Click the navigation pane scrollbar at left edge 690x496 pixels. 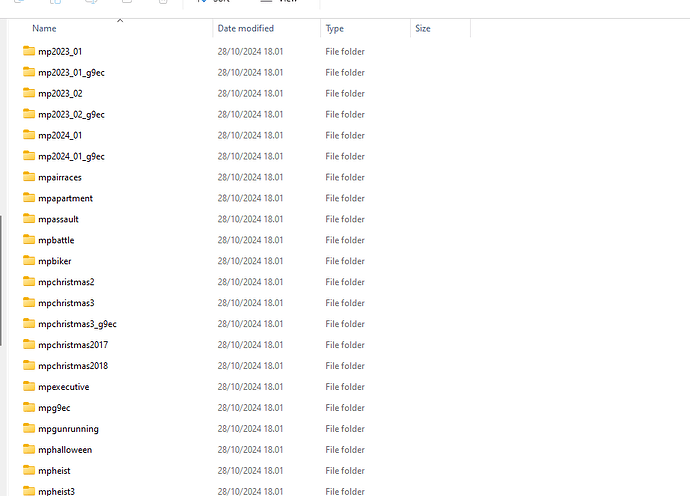pyautogui.click(x=1, y=280)
